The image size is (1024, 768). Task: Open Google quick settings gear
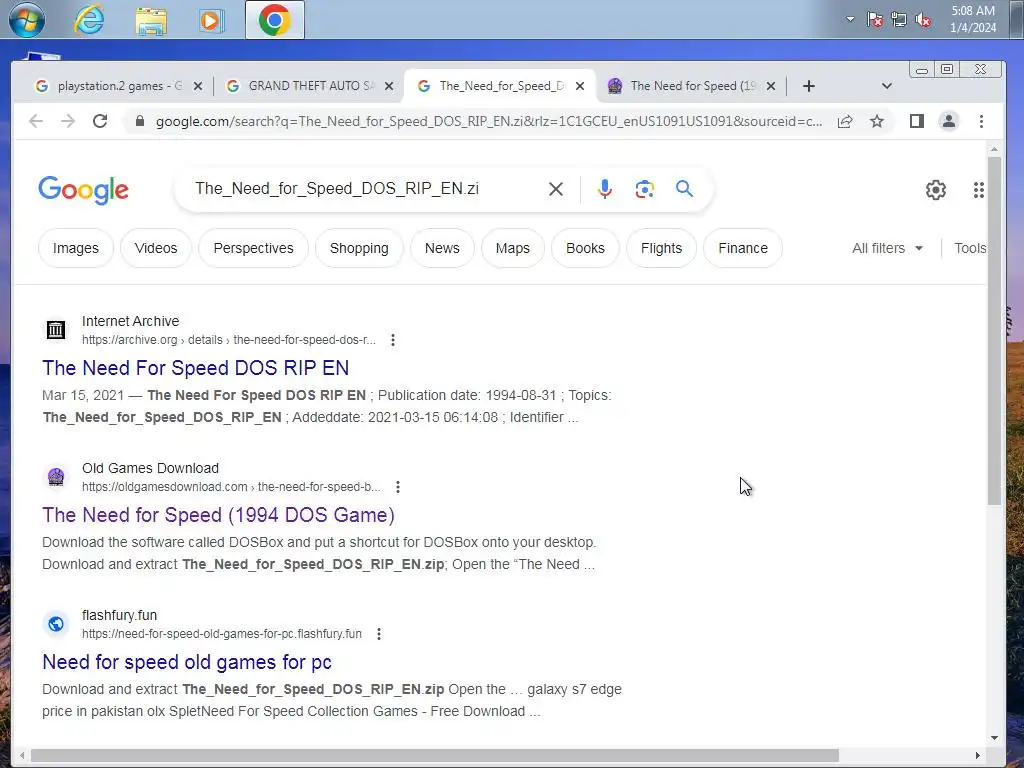point(936,190)
